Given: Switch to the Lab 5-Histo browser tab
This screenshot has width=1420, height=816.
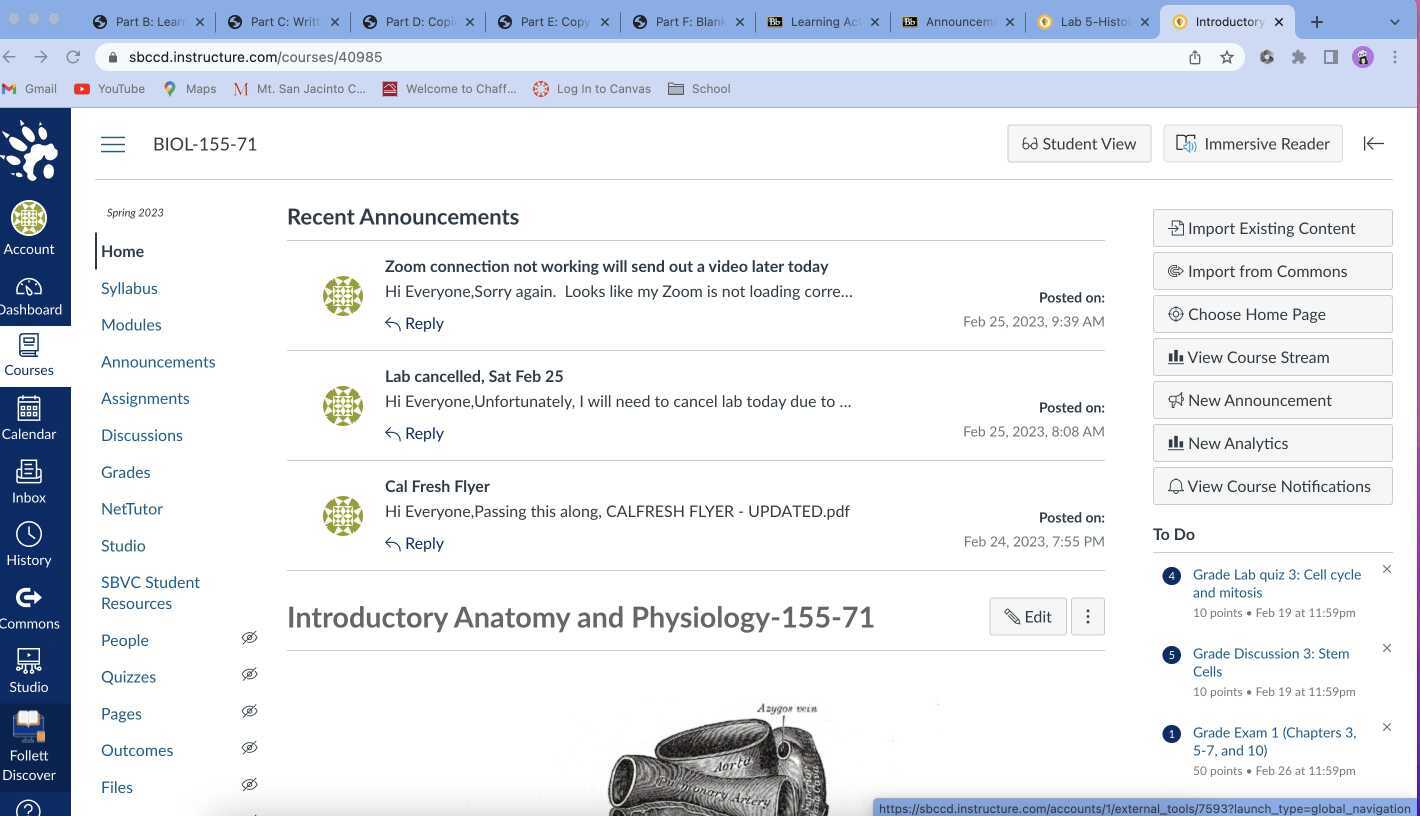Looking at the screenshot, I should coord(1093,21).
